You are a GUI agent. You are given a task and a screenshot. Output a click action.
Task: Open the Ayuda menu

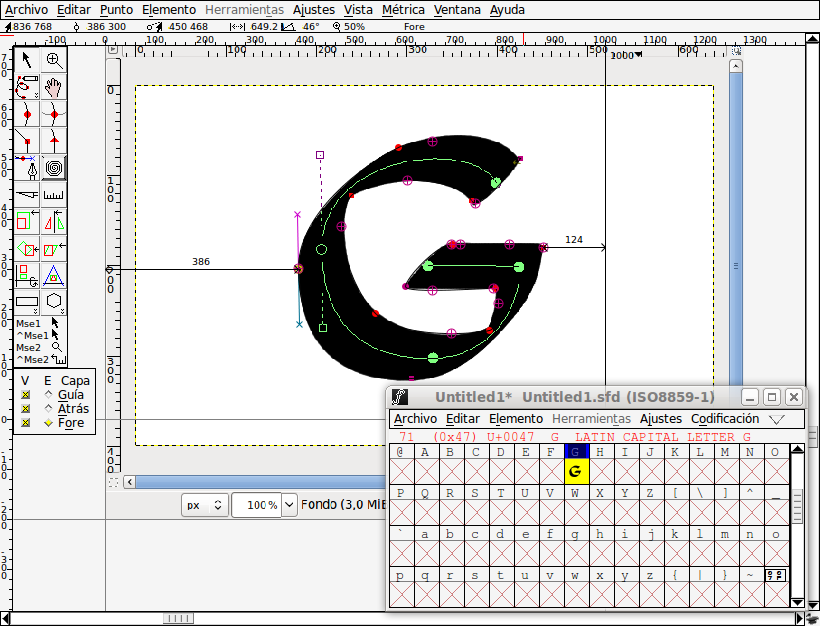(x=507, y=10)
